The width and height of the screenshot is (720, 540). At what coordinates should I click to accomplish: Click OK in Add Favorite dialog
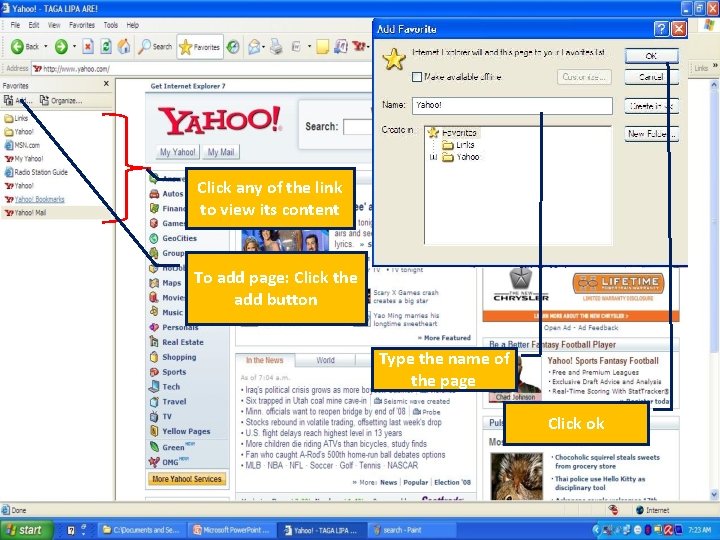pyautogui.click(x=651, y=56)
